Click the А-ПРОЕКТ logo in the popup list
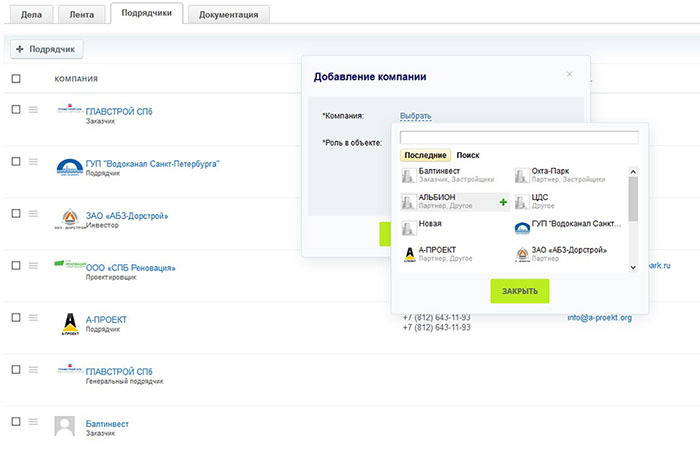700x450 pixels. point(409,254)
